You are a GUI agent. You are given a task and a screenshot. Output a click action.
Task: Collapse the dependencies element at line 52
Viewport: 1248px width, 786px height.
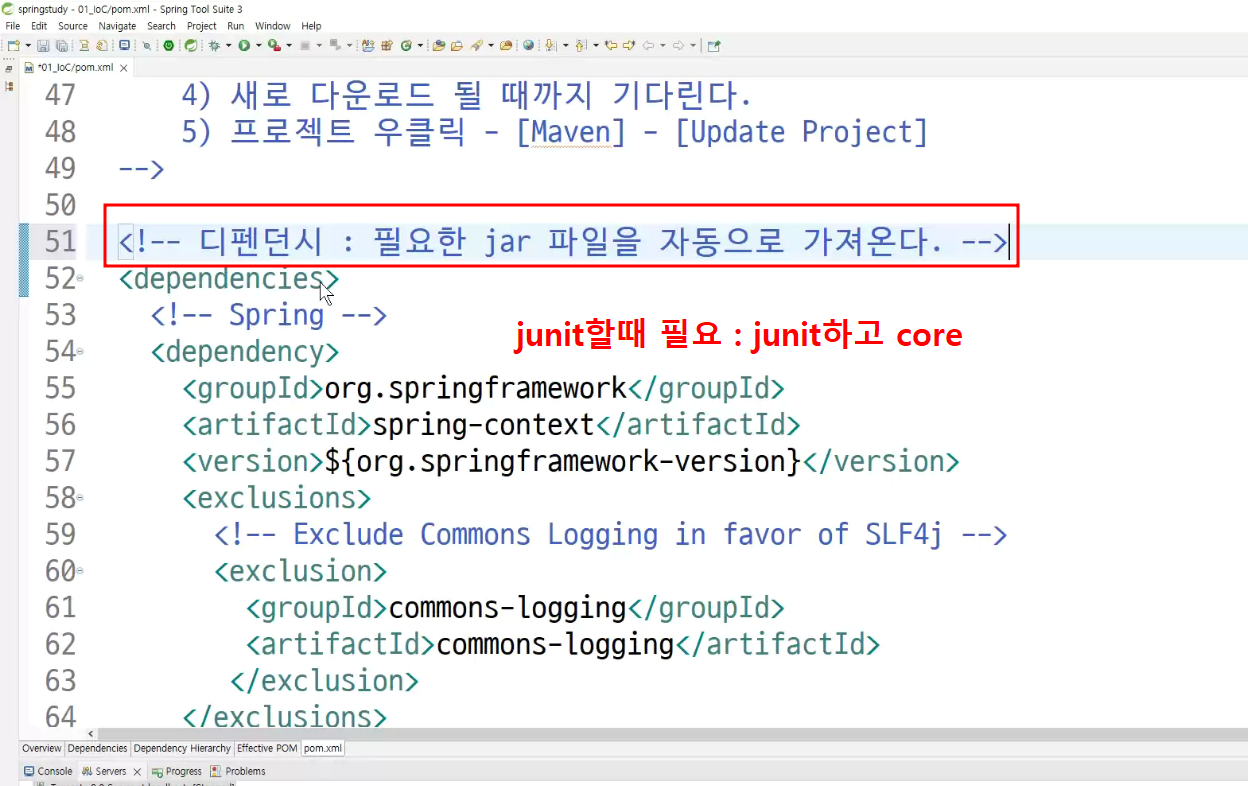[79, 278]
